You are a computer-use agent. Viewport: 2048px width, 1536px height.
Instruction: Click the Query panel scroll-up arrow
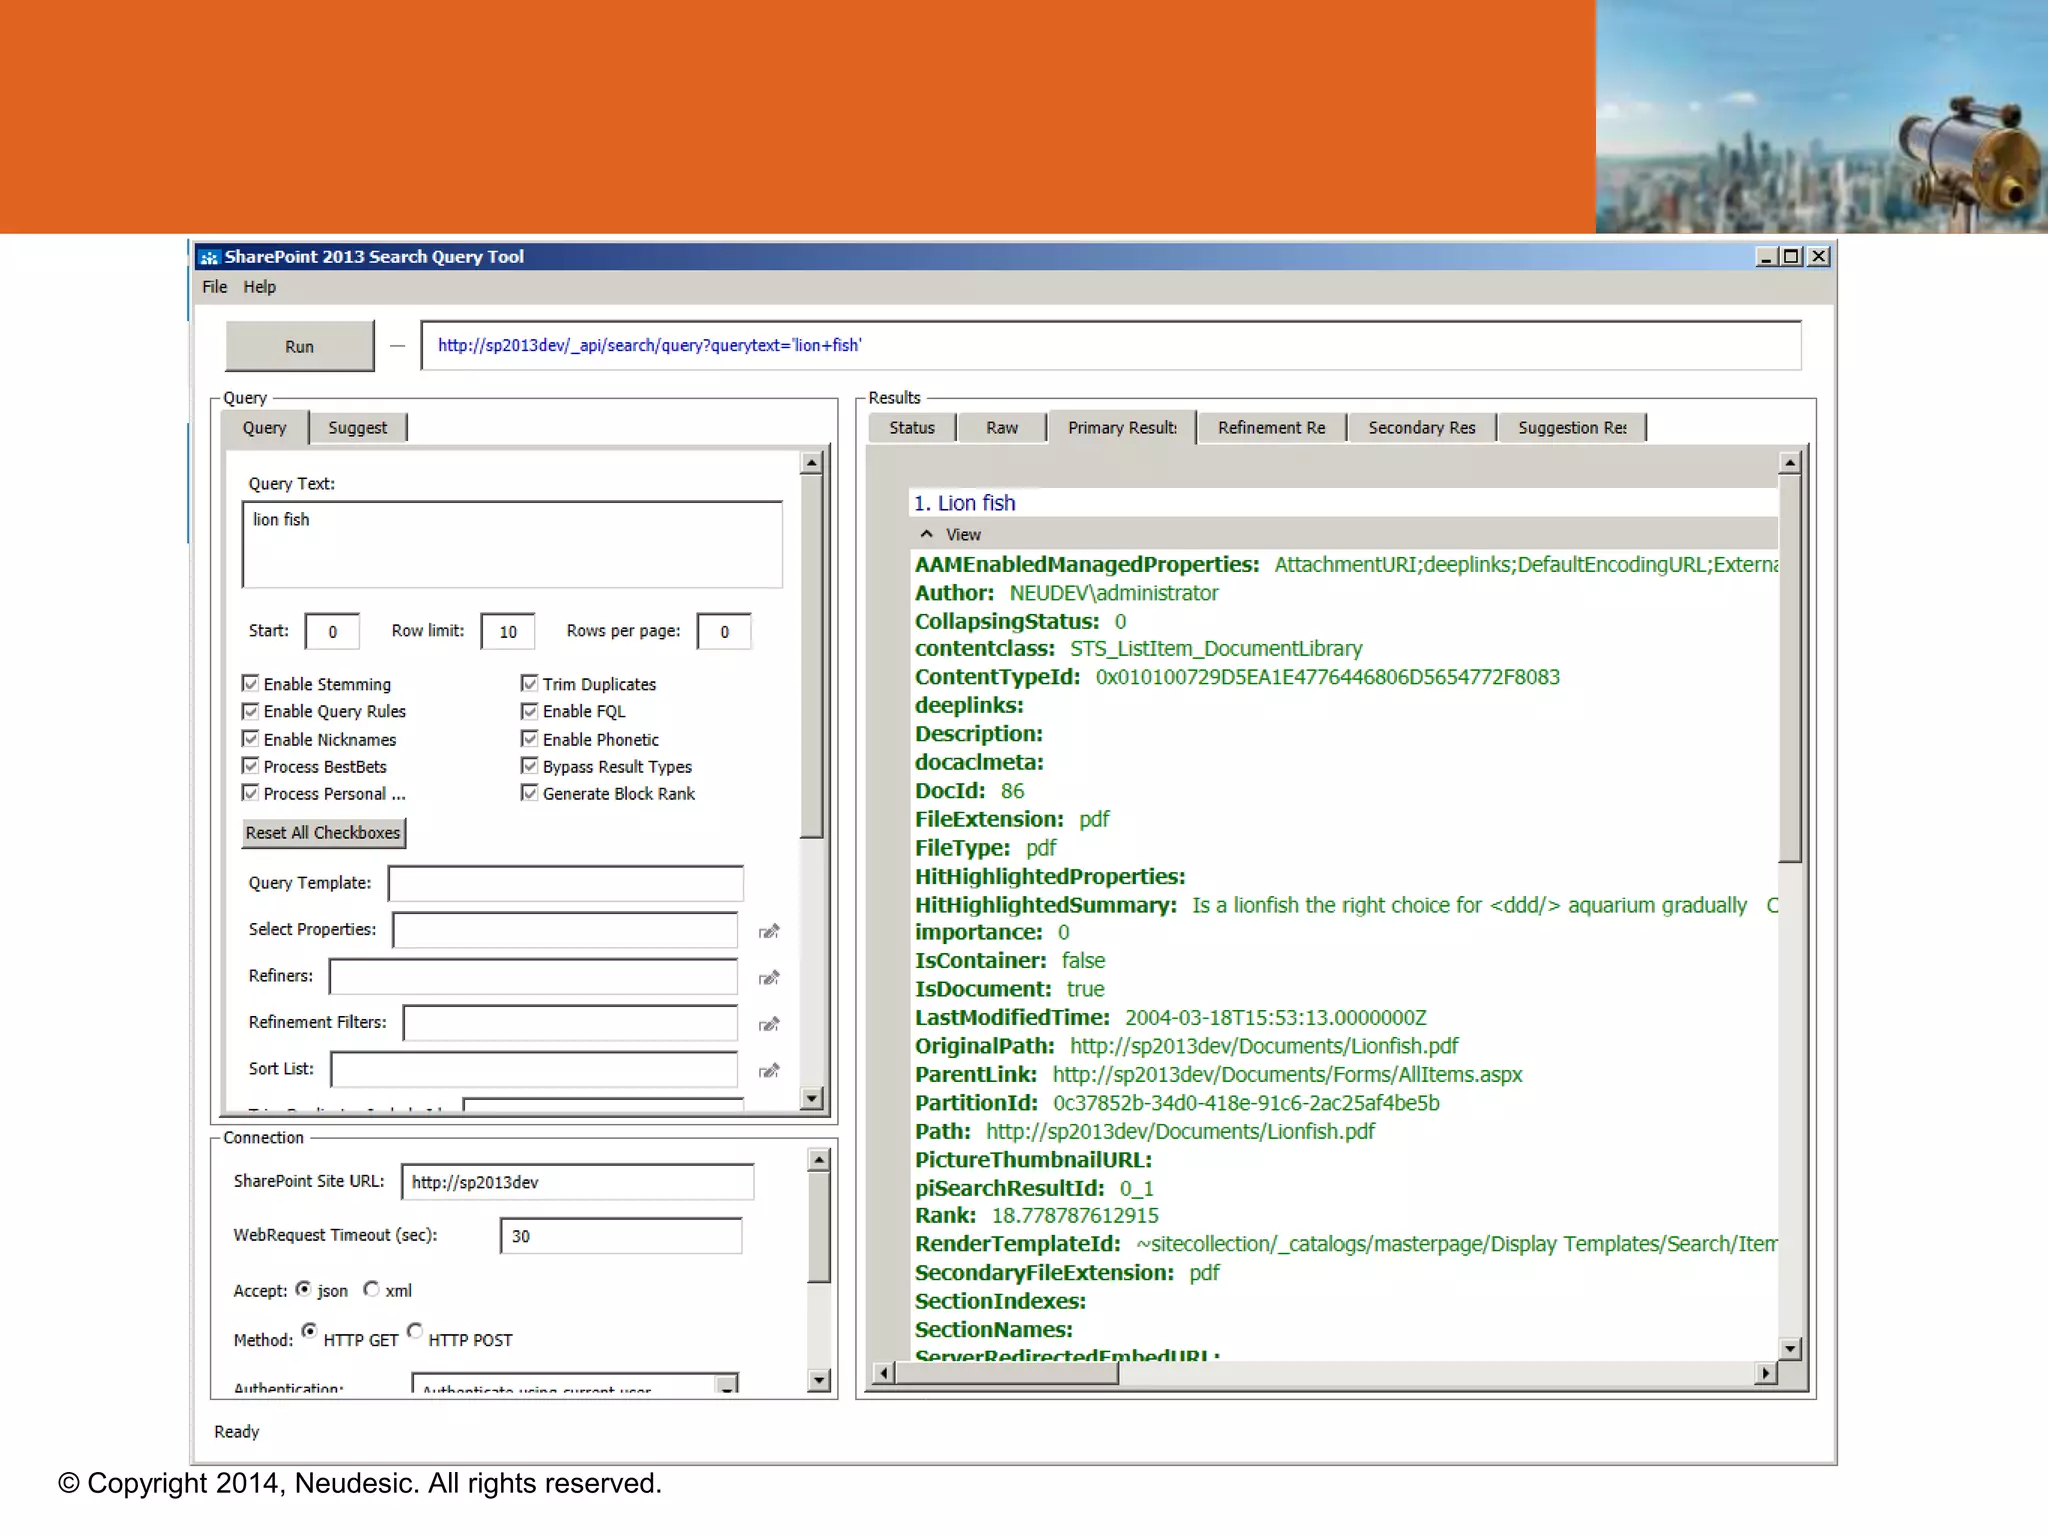point(812,462)
